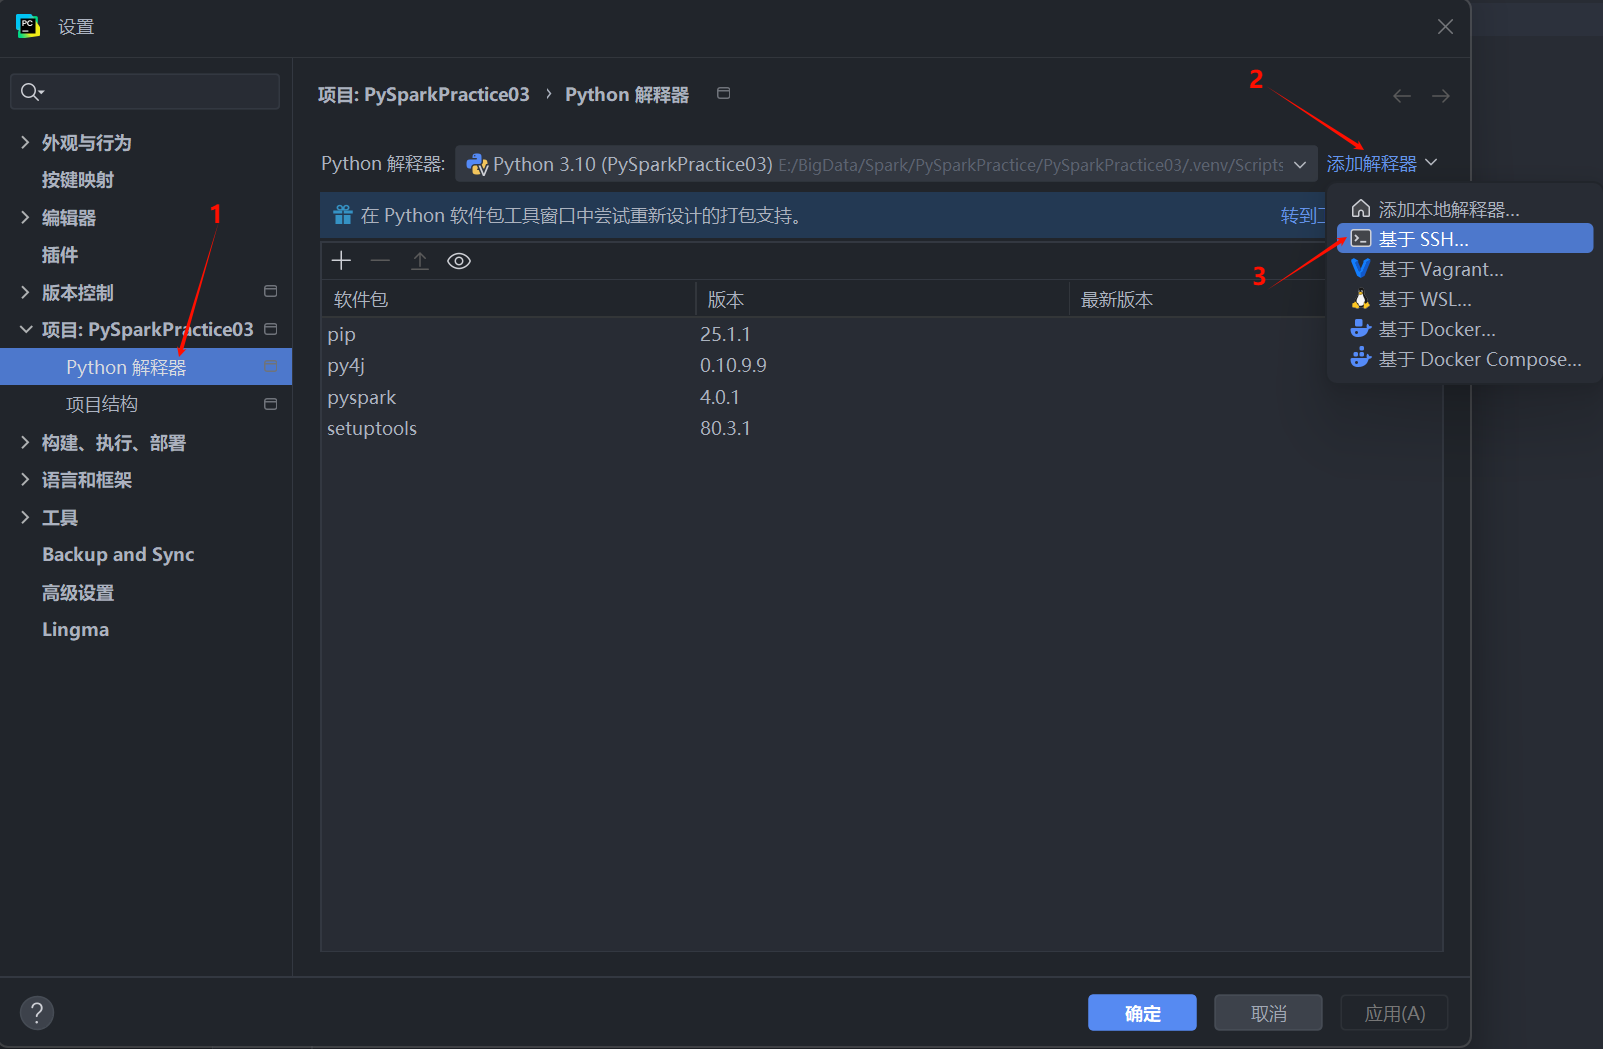Choose the SSH-based interpreter option
1603x1049 pixels.
tap(1423, 239)
